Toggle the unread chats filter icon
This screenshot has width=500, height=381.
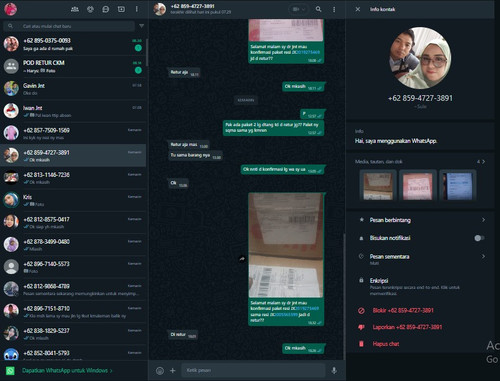(x=142, y=26)
